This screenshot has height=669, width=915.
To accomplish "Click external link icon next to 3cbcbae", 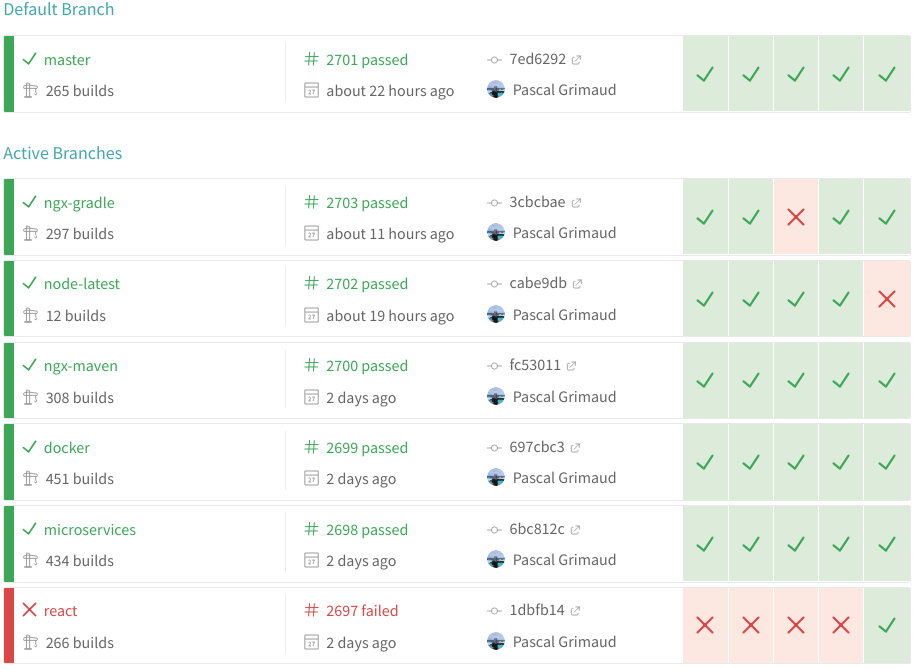I will point(576,203).
